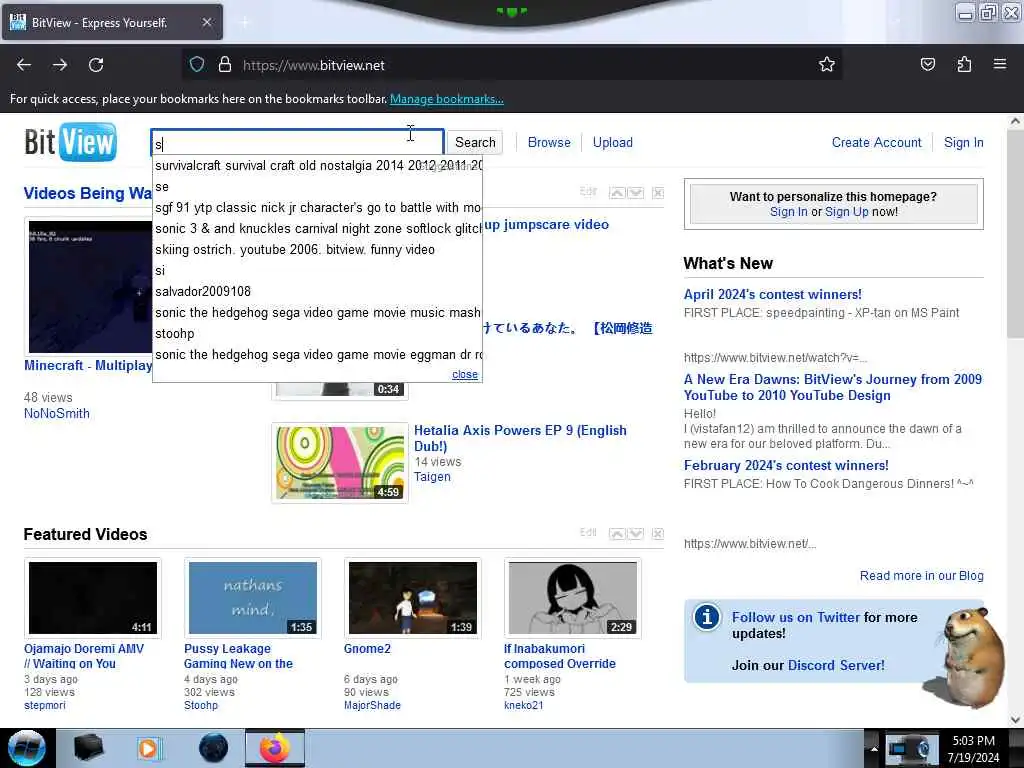Move Featured Videos module down
The image size is (1024, 768).
(635, 534)
